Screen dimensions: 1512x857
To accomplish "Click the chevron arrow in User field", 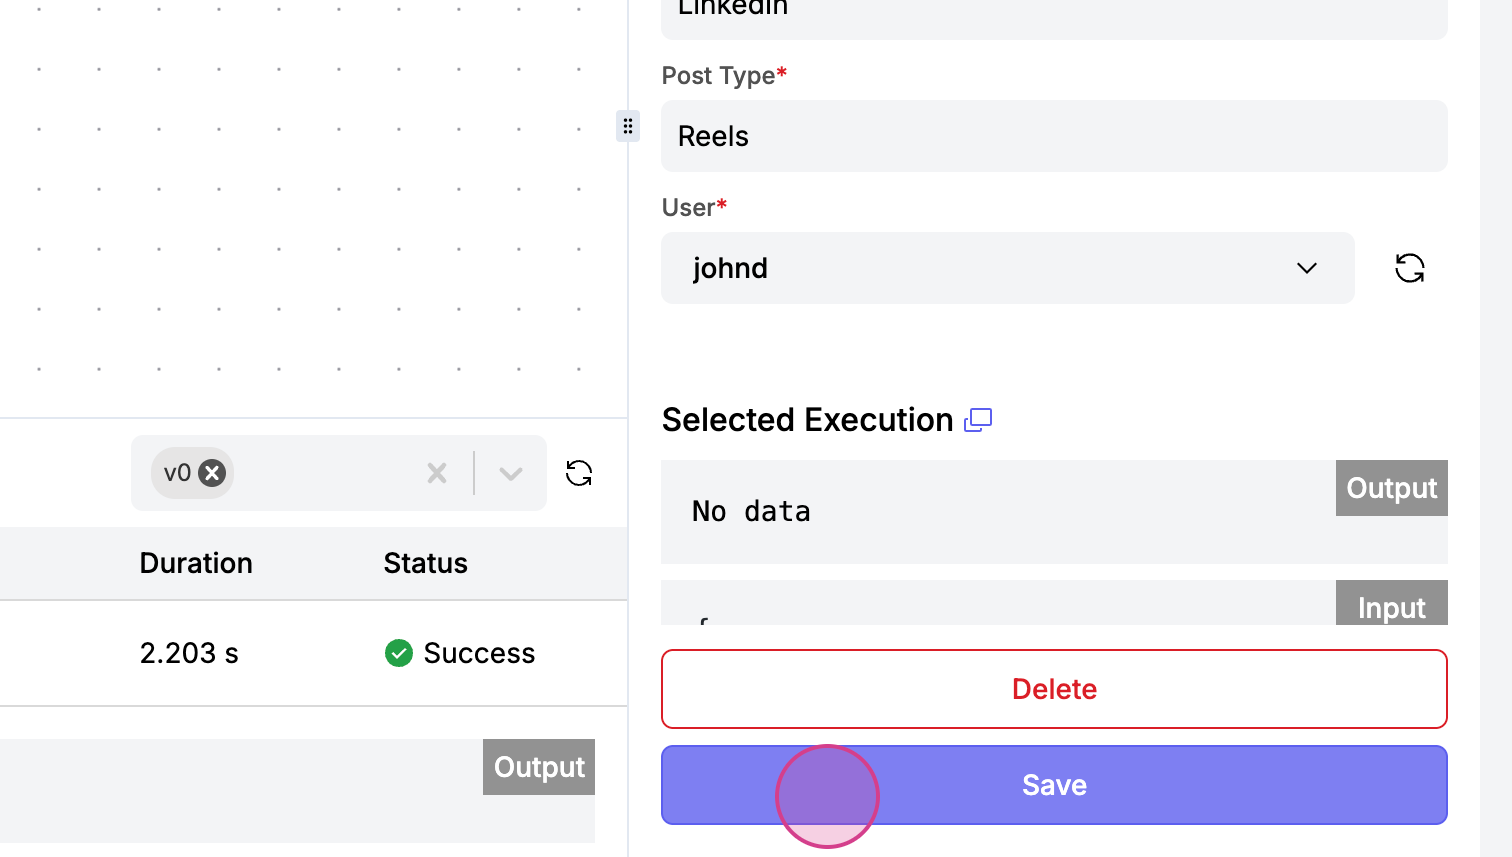I will [x=1306, y=268].
